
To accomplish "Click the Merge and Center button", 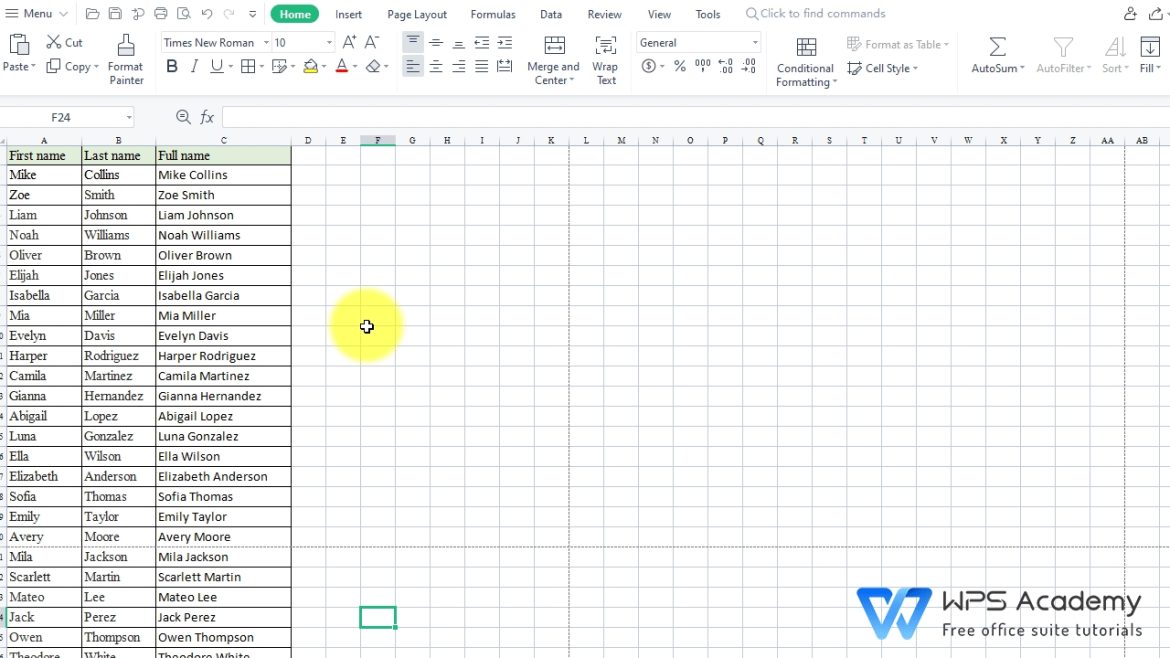I will [553, 58].
